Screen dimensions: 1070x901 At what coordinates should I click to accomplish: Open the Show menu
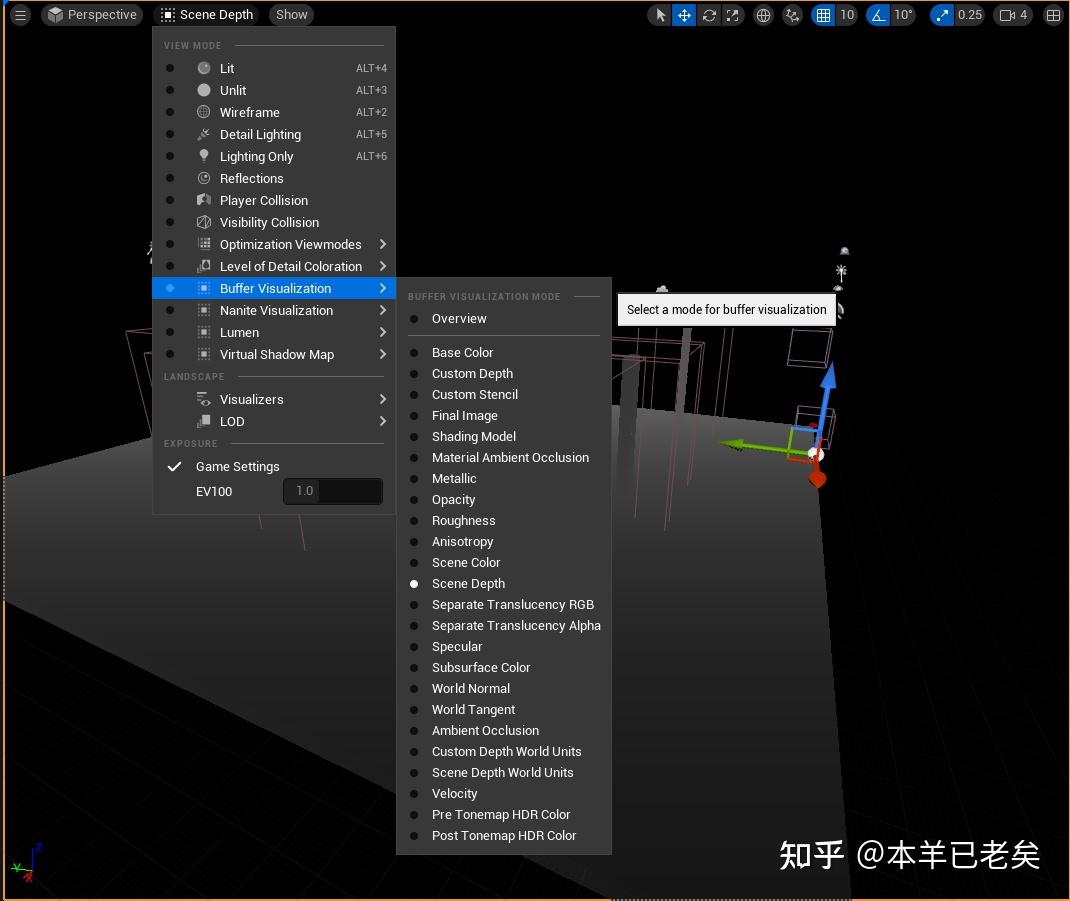pyautogui.click(x=291, y=14)
